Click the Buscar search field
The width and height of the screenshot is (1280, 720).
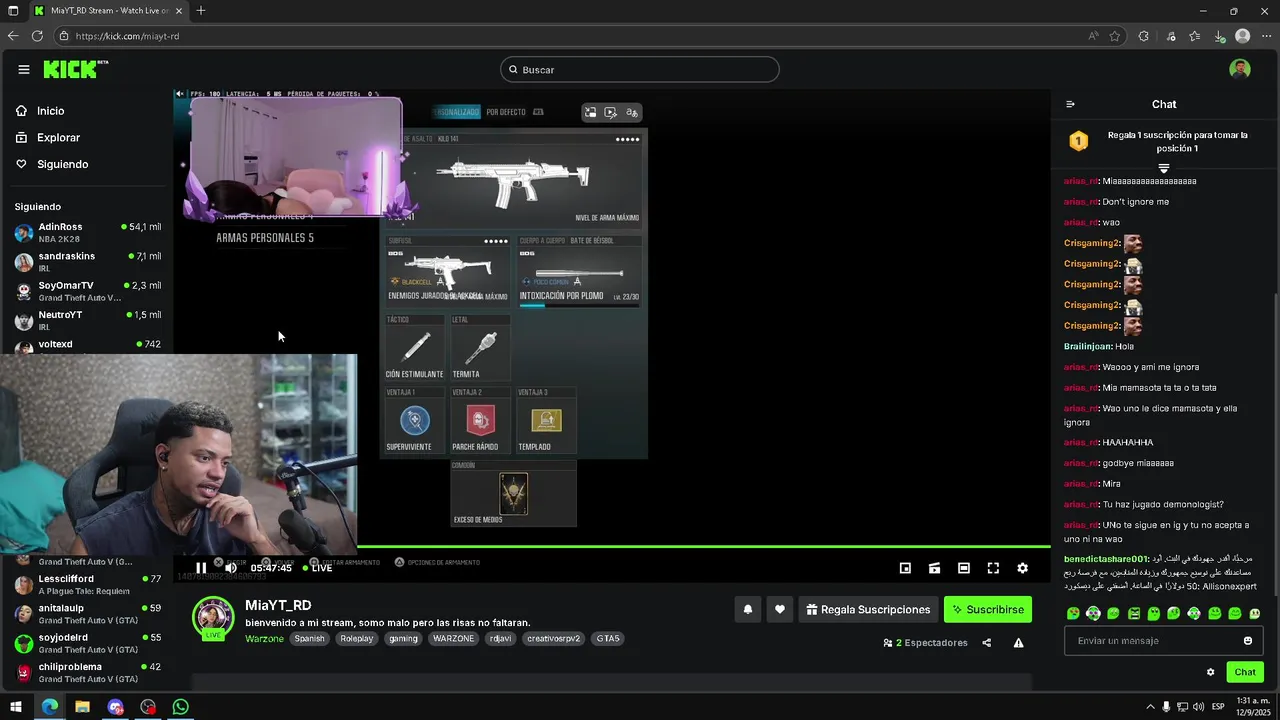coord(640,69)
